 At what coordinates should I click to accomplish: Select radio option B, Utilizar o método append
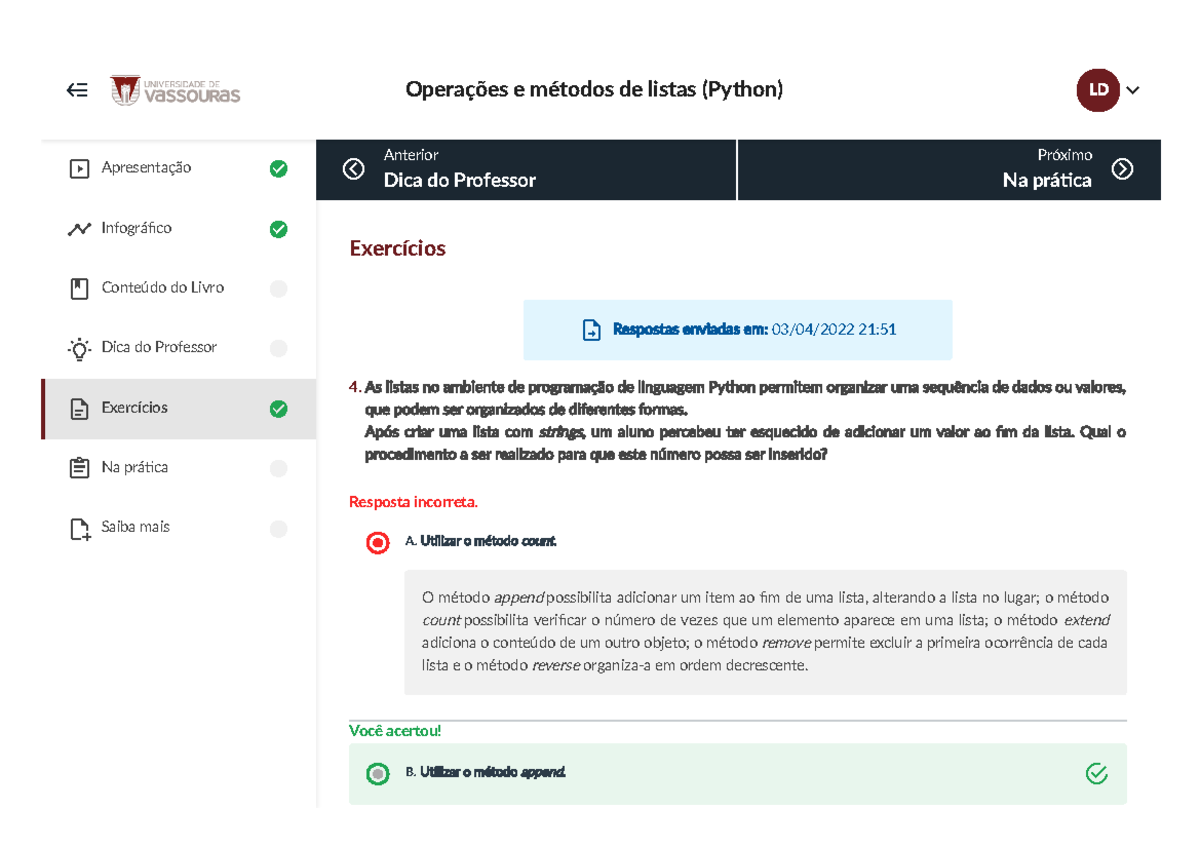pyautogui.click(x=377, y=773)
